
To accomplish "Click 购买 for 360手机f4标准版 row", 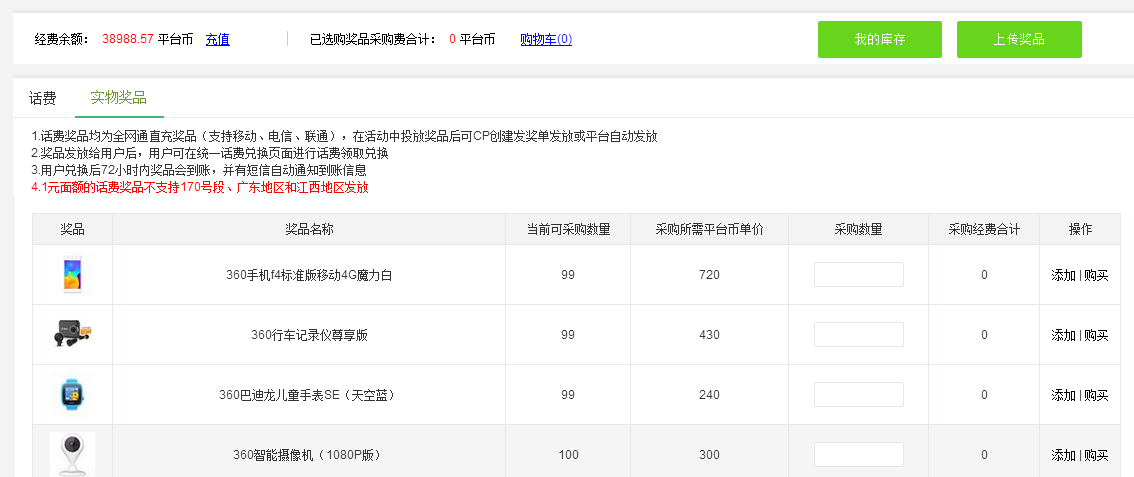I will (x=1096, y=275).
